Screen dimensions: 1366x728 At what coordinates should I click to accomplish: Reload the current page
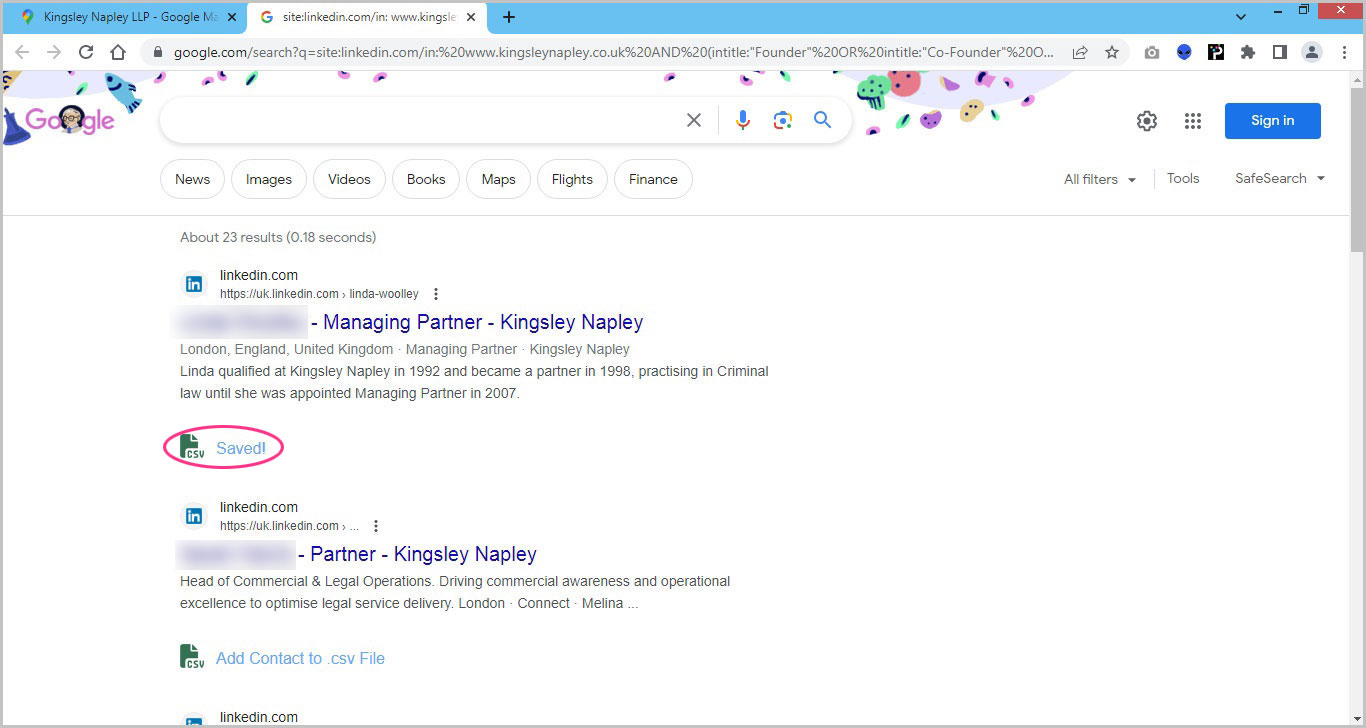pyautogui.click(x=86, y=52)
